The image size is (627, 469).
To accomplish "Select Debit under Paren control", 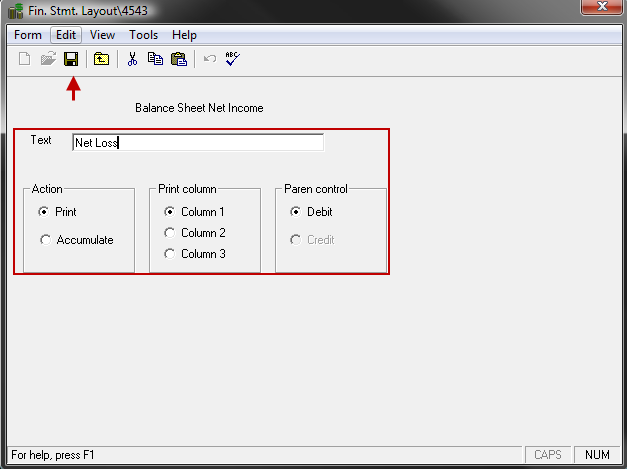I will coord(296,212).
